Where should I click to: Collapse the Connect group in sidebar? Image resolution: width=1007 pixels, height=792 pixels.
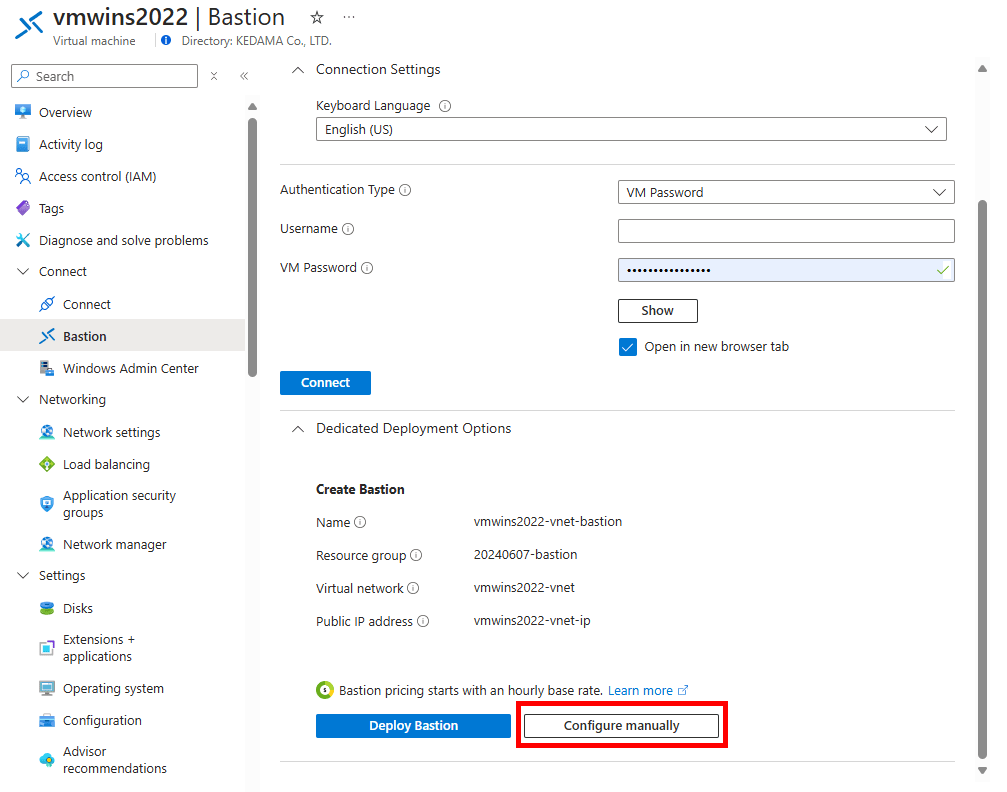[x=23, y=272]
